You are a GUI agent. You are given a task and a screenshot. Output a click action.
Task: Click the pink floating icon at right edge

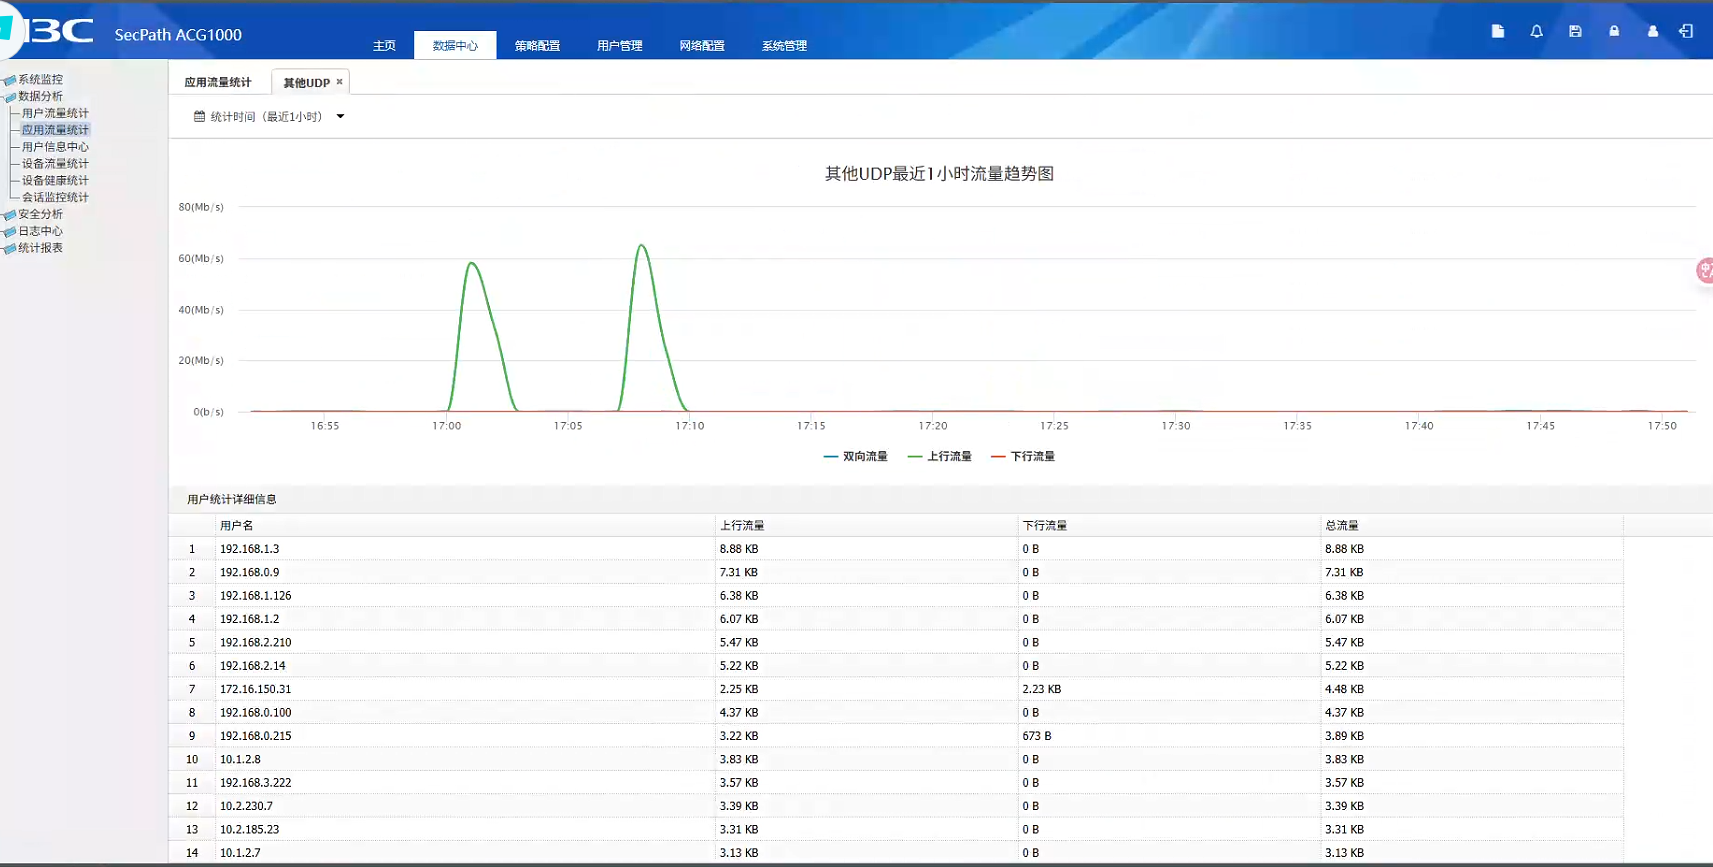[1704, 270]
